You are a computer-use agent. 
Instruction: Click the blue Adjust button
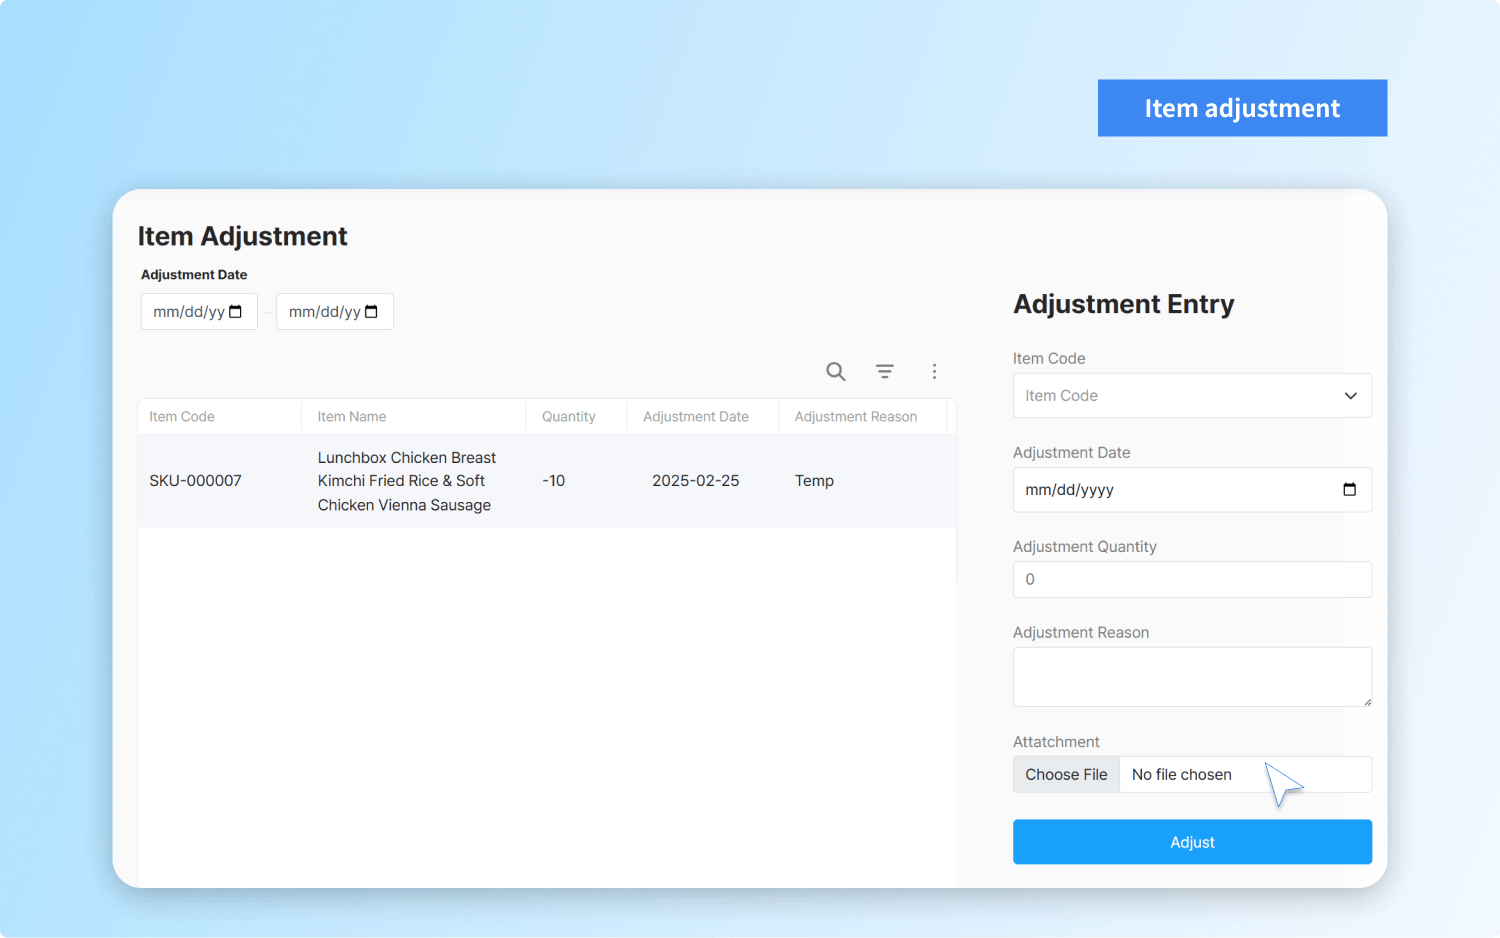pyautogui.click(x=1192, y=842)
